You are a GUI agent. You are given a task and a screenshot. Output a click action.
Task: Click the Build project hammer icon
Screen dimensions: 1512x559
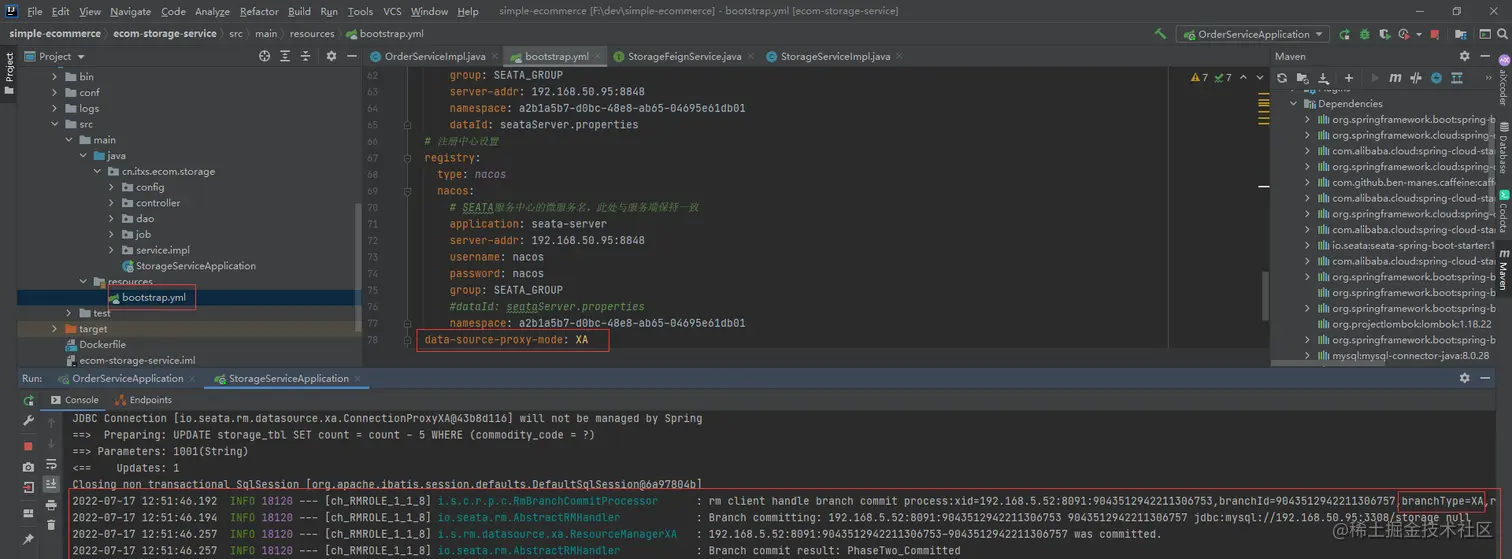[1160, 34]
